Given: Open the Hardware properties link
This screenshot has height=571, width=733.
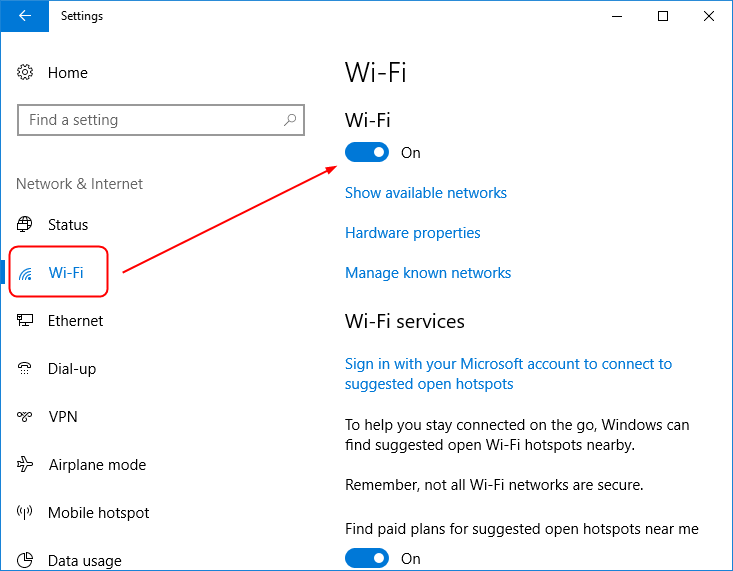Looking at the screenshot, I should (x=413, y=233).
